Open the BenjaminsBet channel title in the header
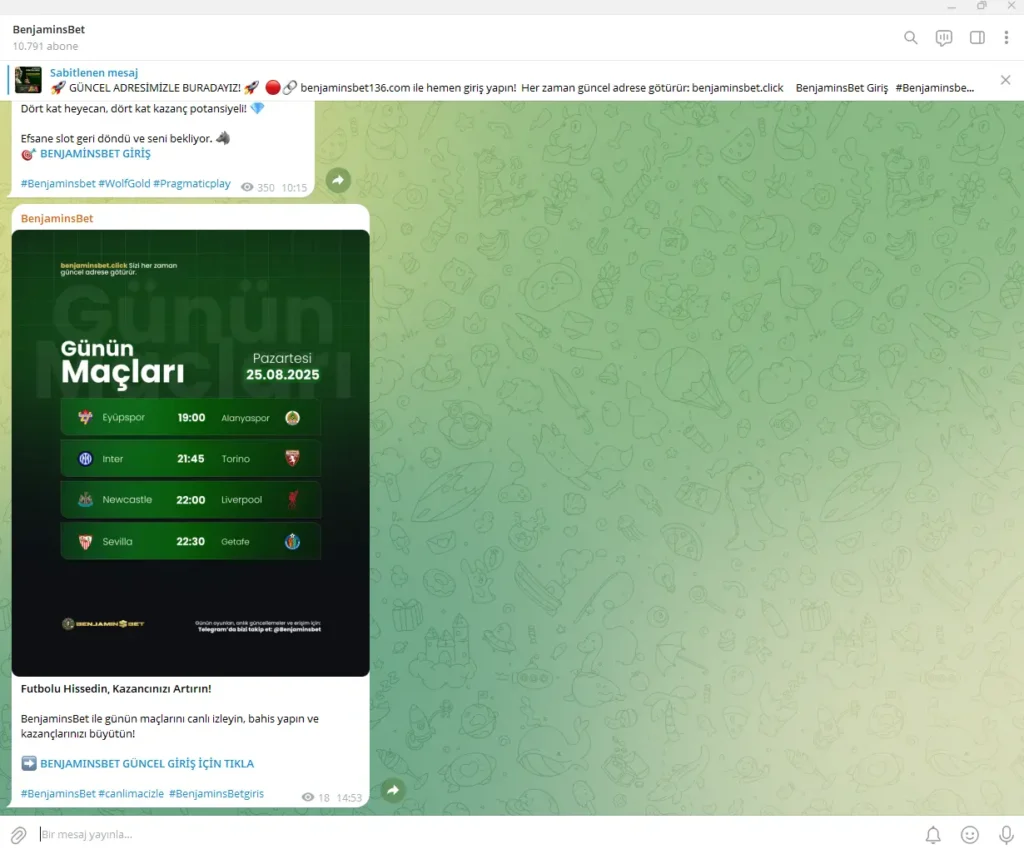1024x854 pixels. pos(48,29)
